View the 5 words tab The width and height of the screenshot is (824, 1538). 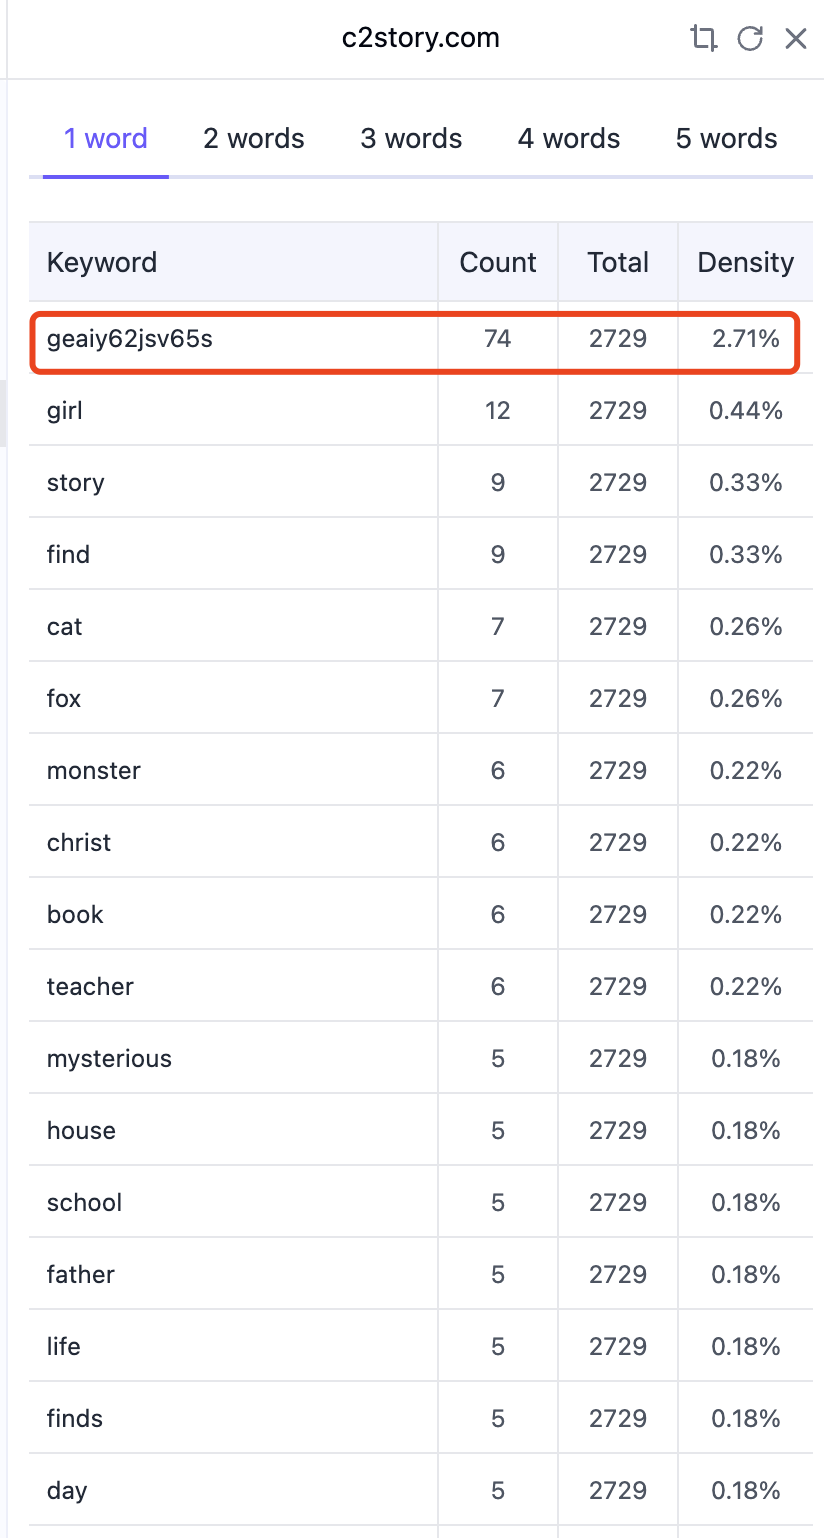tap(727, 138)
